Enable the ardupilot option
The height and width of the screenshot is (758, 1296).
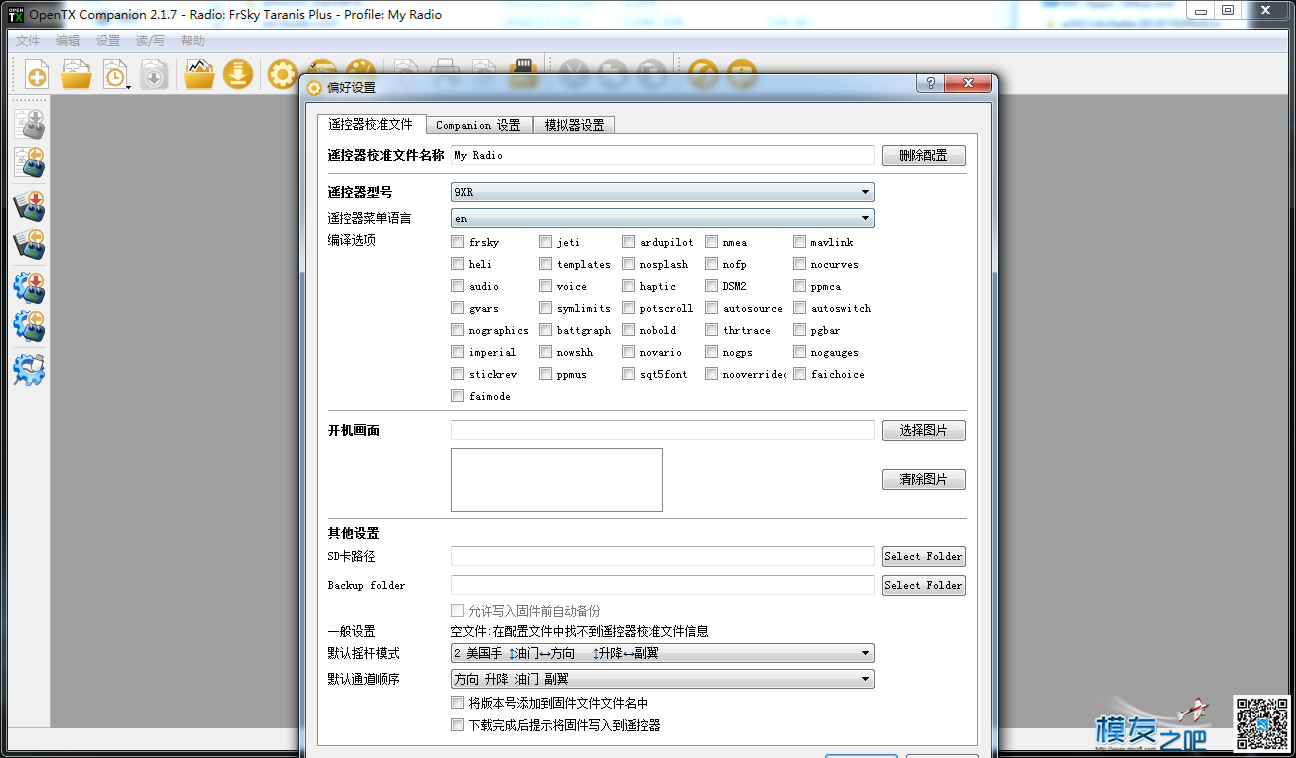[x=628, y=242]
